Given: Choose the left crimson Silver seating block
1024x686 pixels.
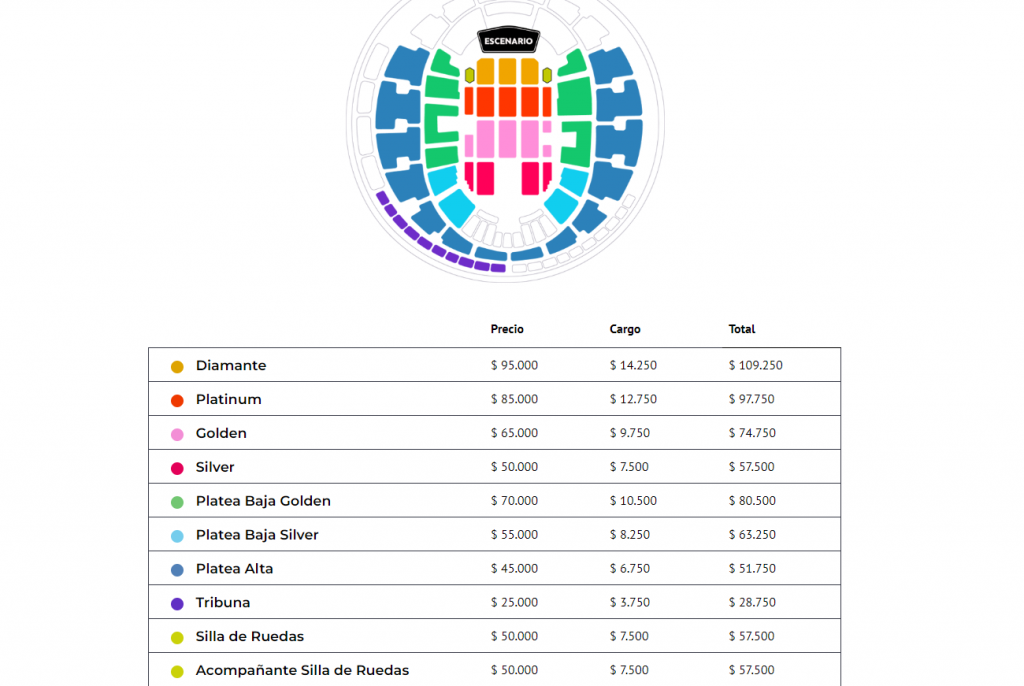Looking at the screenshot, I should [x=485, y=178].
